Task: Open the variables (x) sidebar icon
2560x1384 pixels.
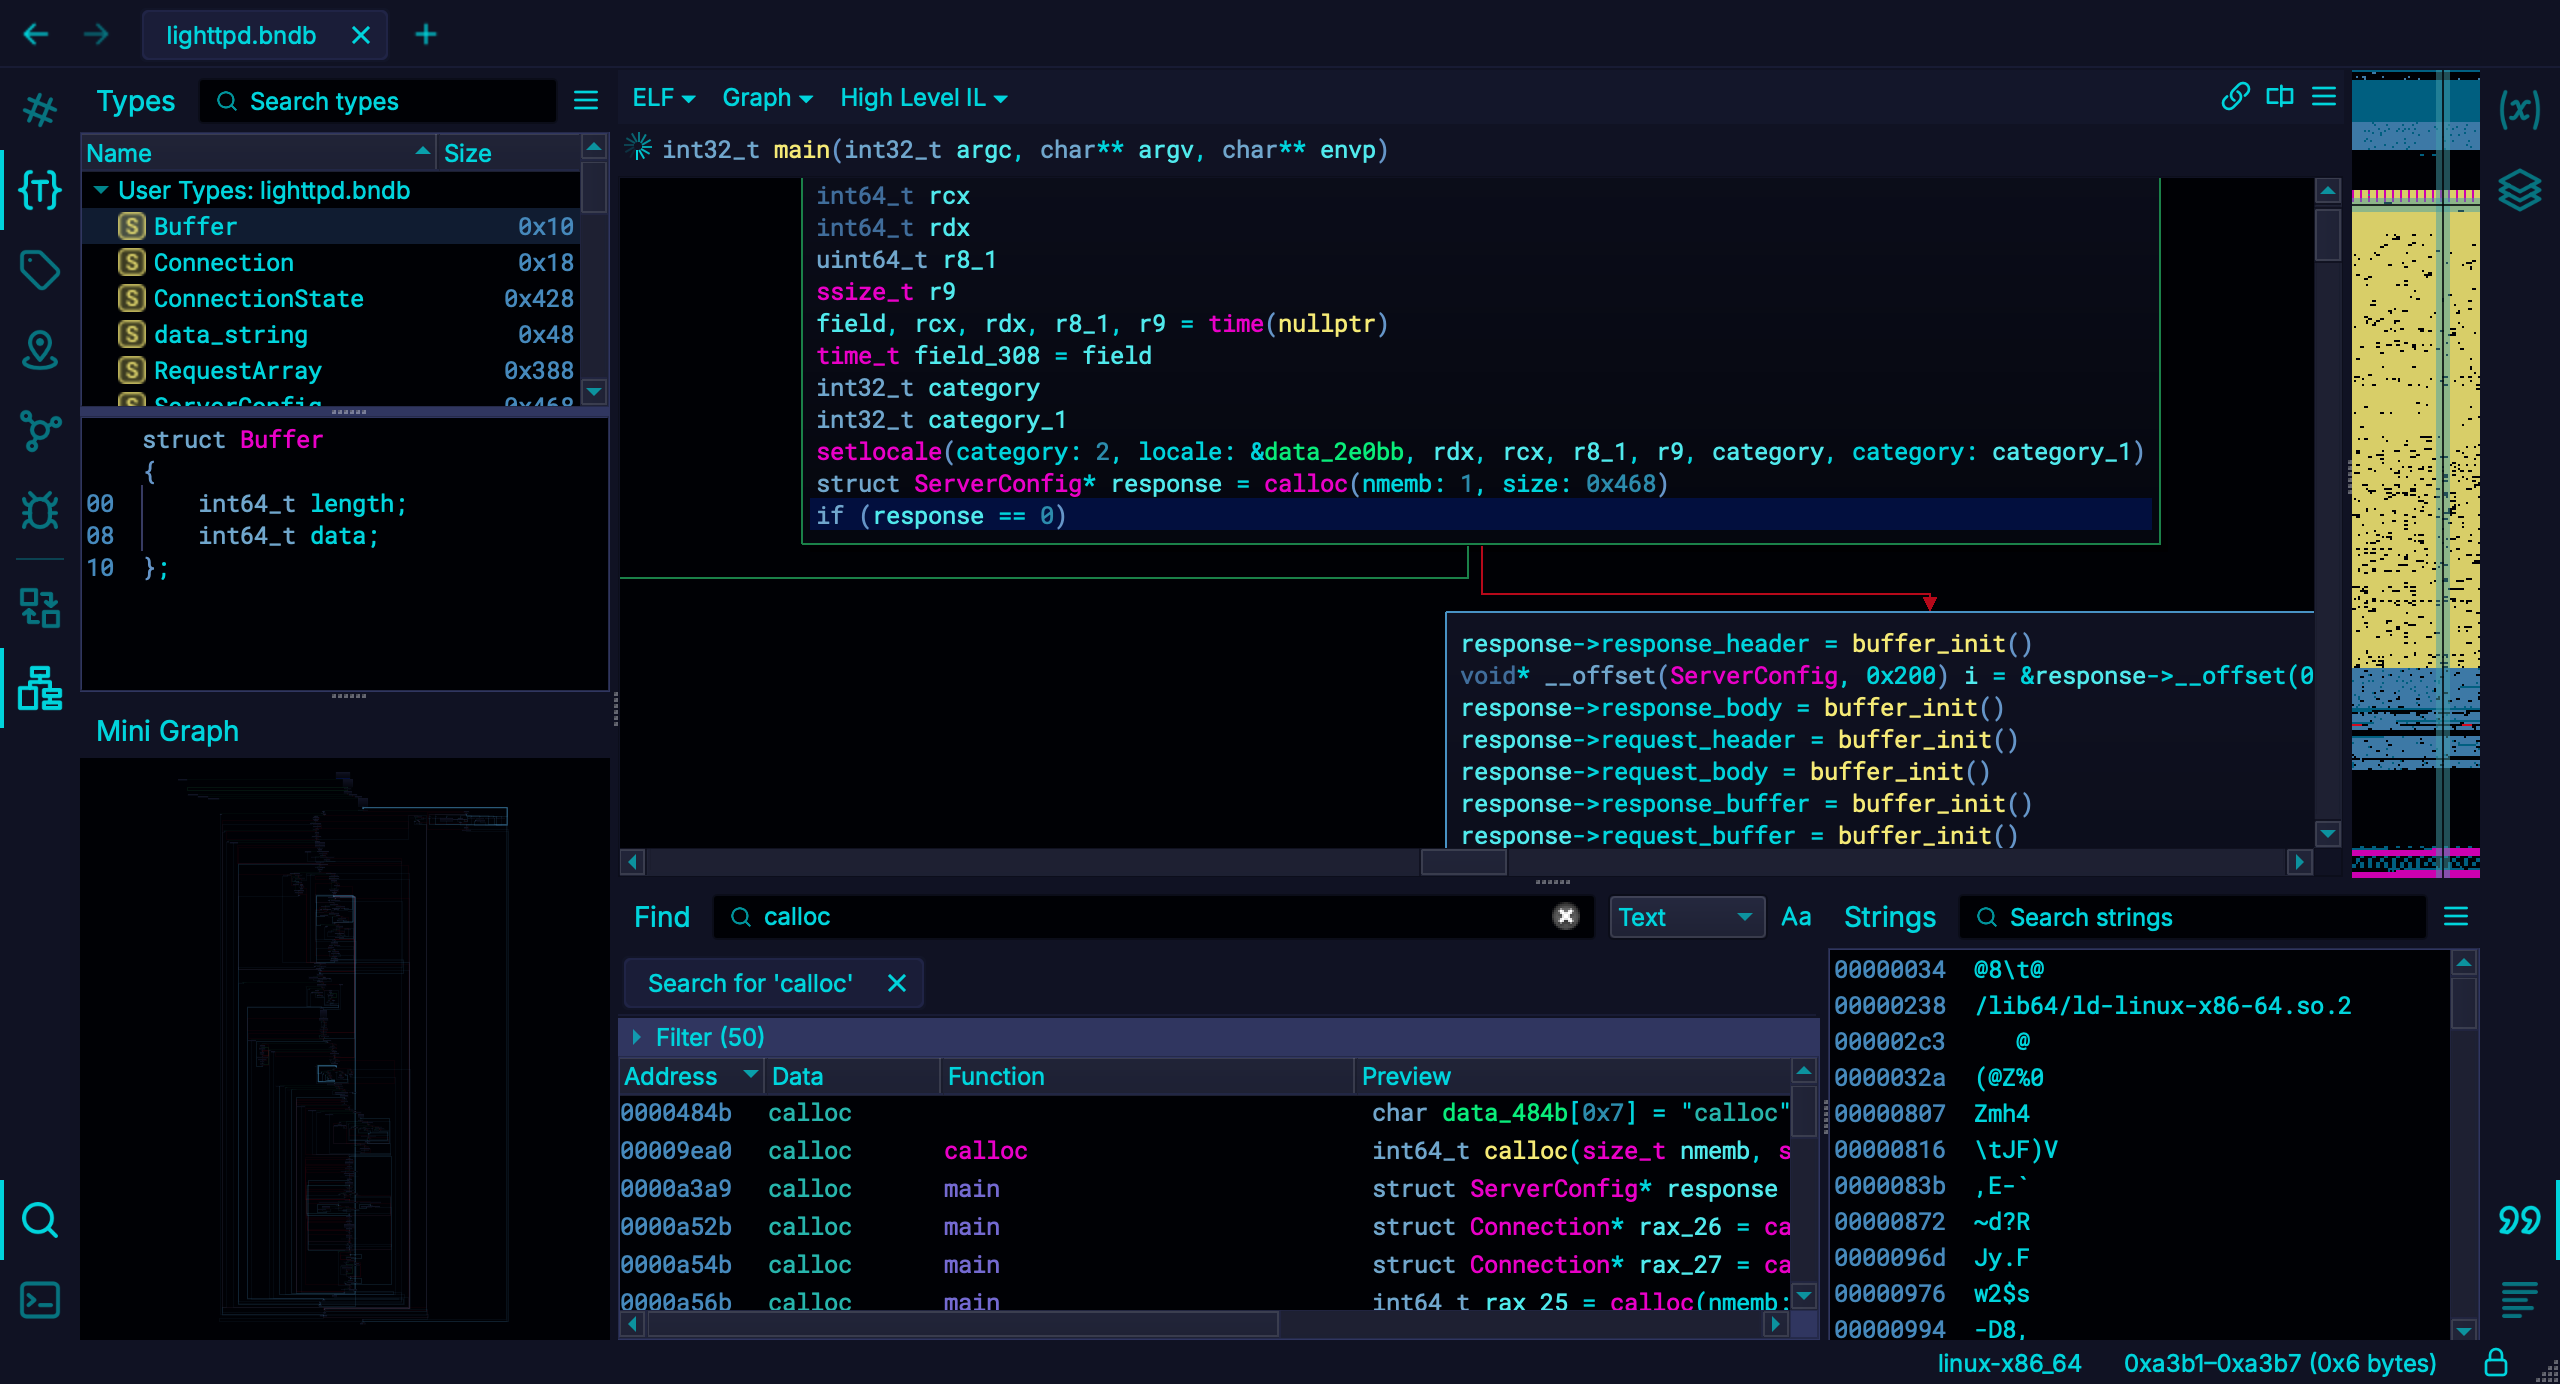Action: coord(2519,109)
